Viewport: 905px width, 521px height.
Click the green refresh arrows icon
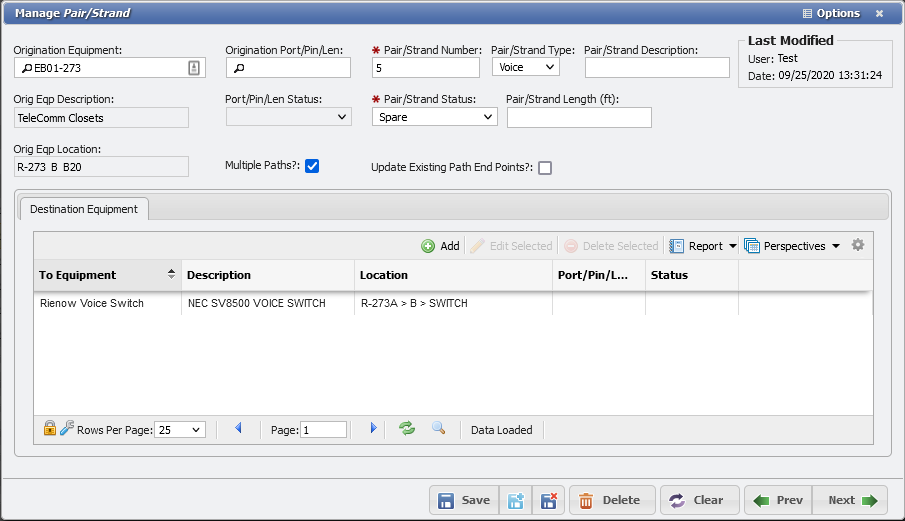point(407,429)
